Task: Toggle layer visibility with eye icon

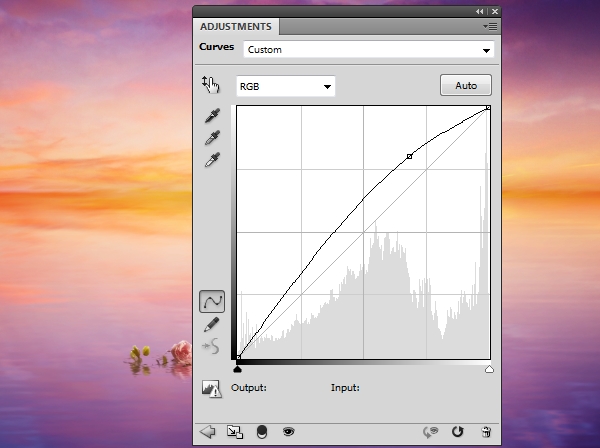Action: (289, 432)
